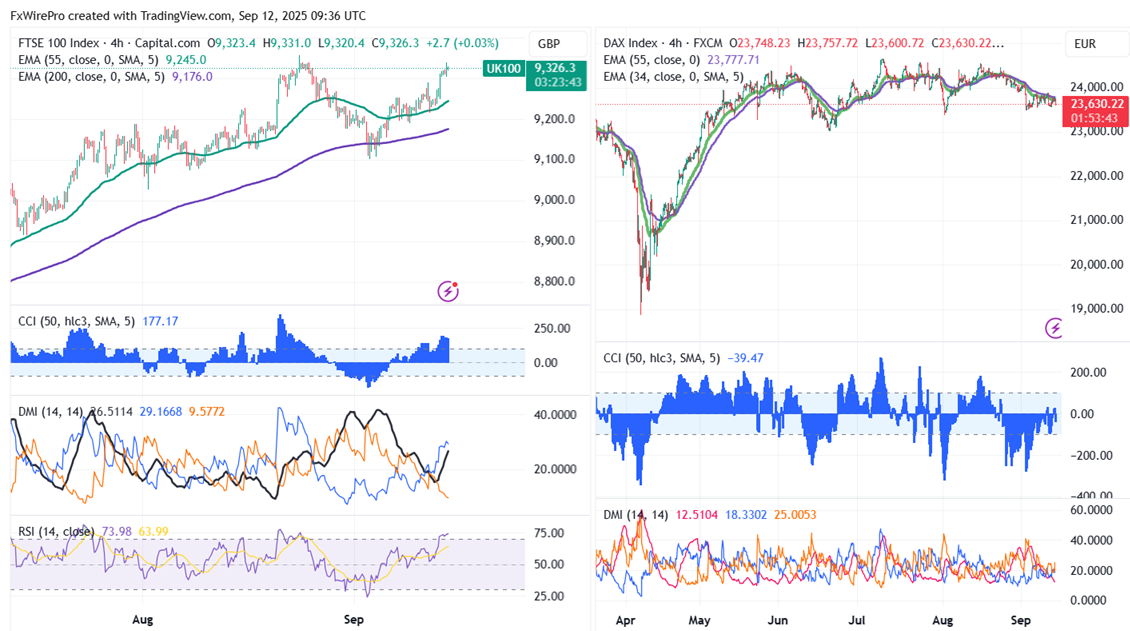The height and width of the screenshot is (631, 1130).
Task: Click the Aug label on FTSE time axis
Action: 143,619
